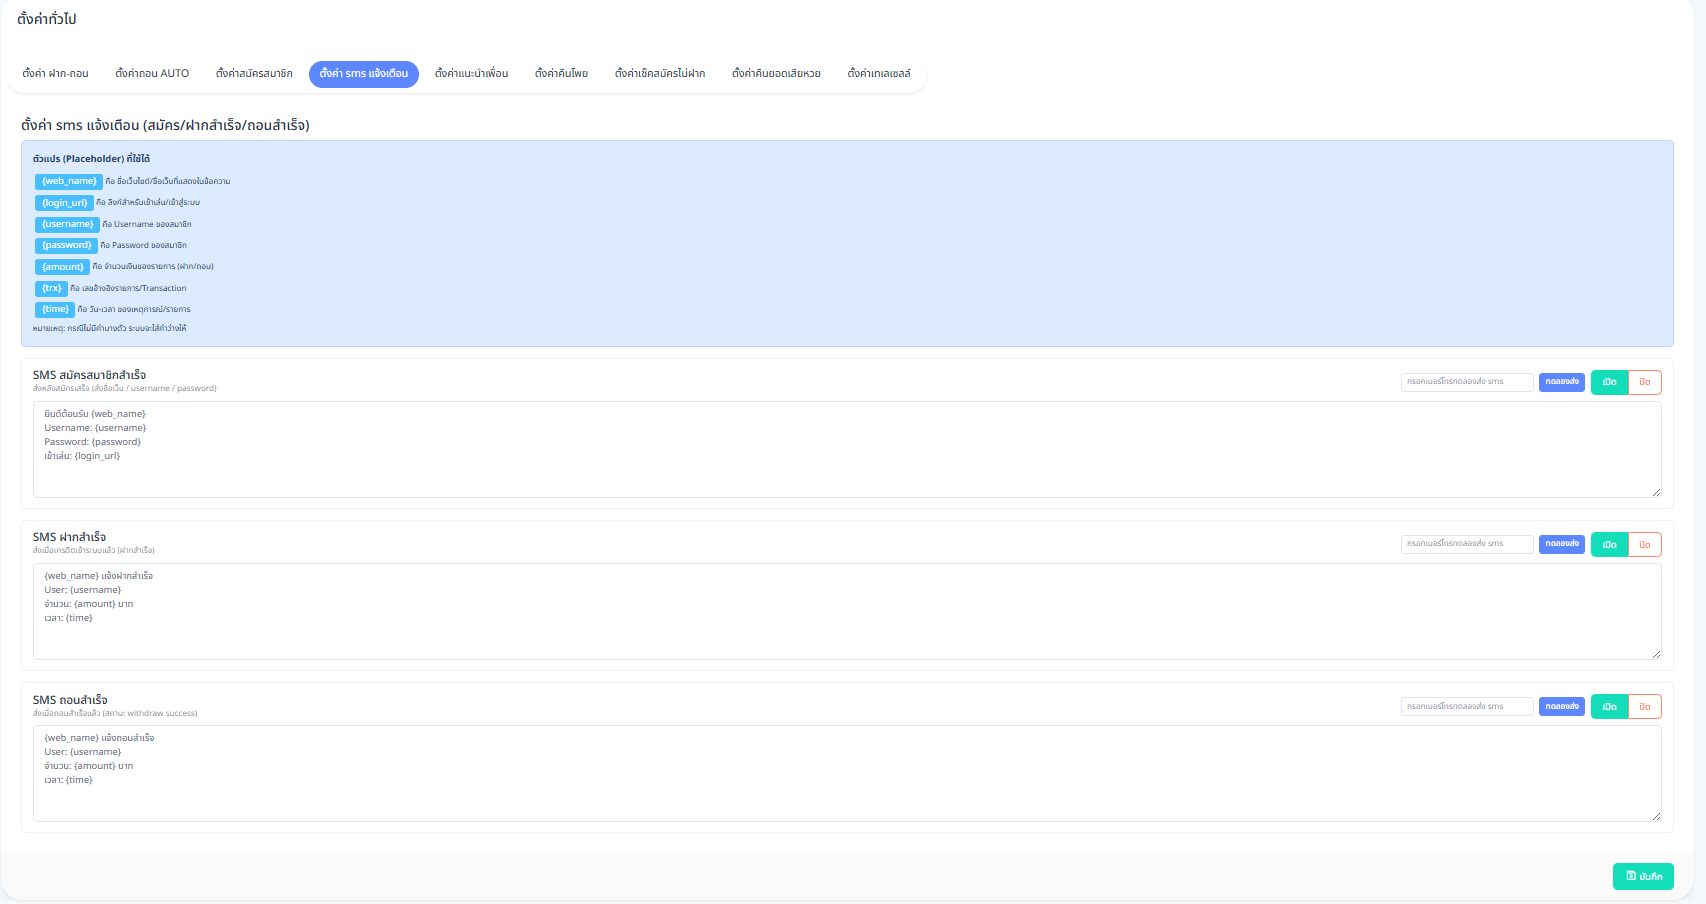1706x904 pixels.
Task: Click the {web_name} placeholder badge
Action: coord(69,181)
